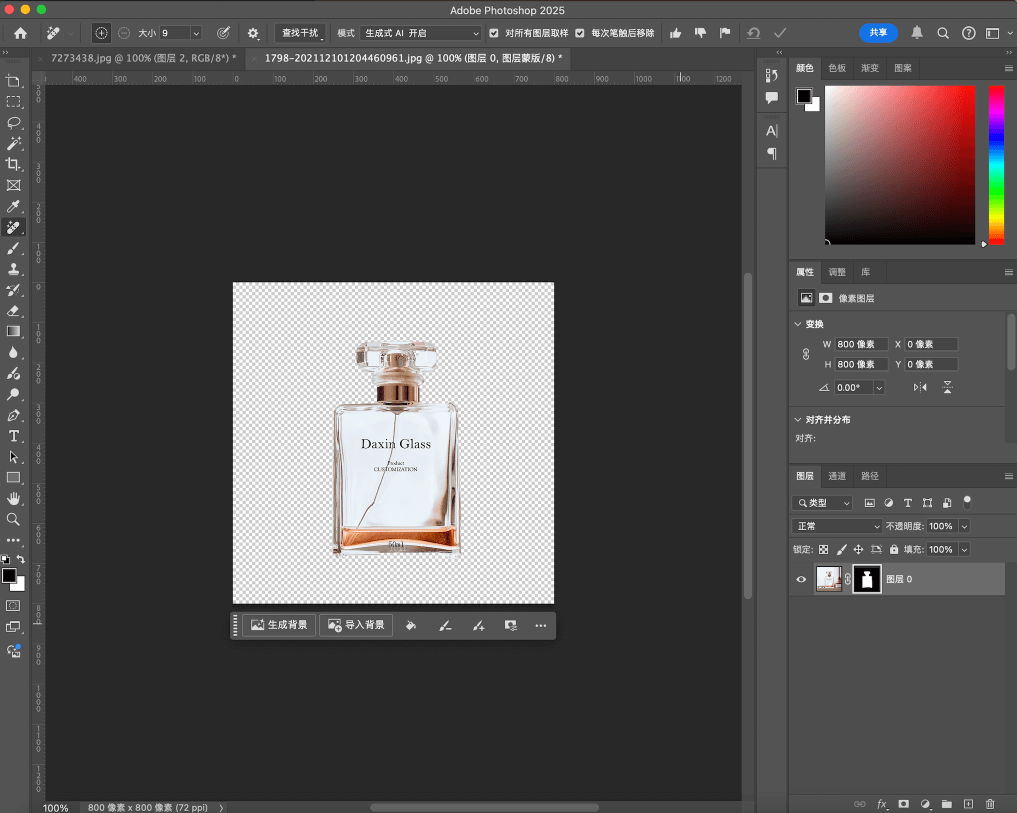Image resolution: width=1017 pixels, height=813 pixels.
Task: Select the Crop tool
Action: tap(13, 164)
